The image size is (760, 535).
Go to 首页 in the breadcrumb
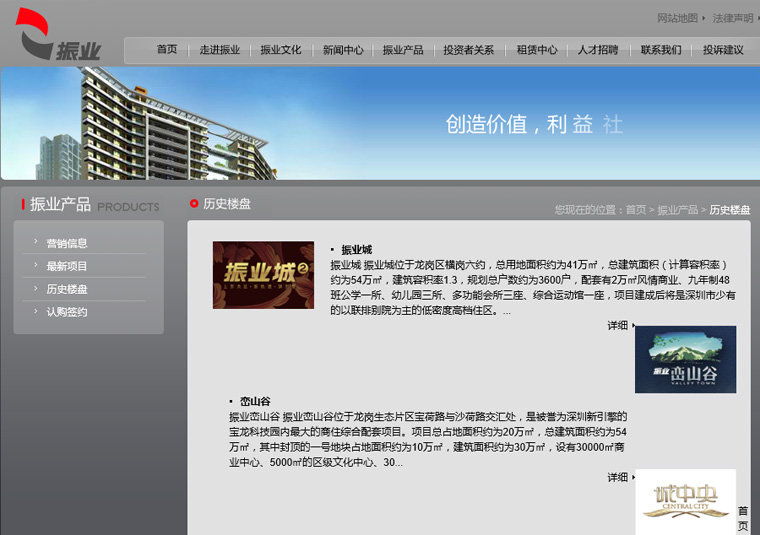[635, 209]
